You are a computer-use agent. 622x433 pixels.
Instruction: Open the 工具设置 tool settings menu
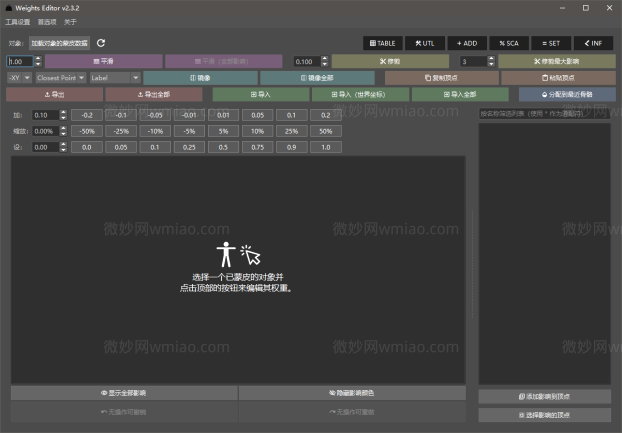[17, 22]
